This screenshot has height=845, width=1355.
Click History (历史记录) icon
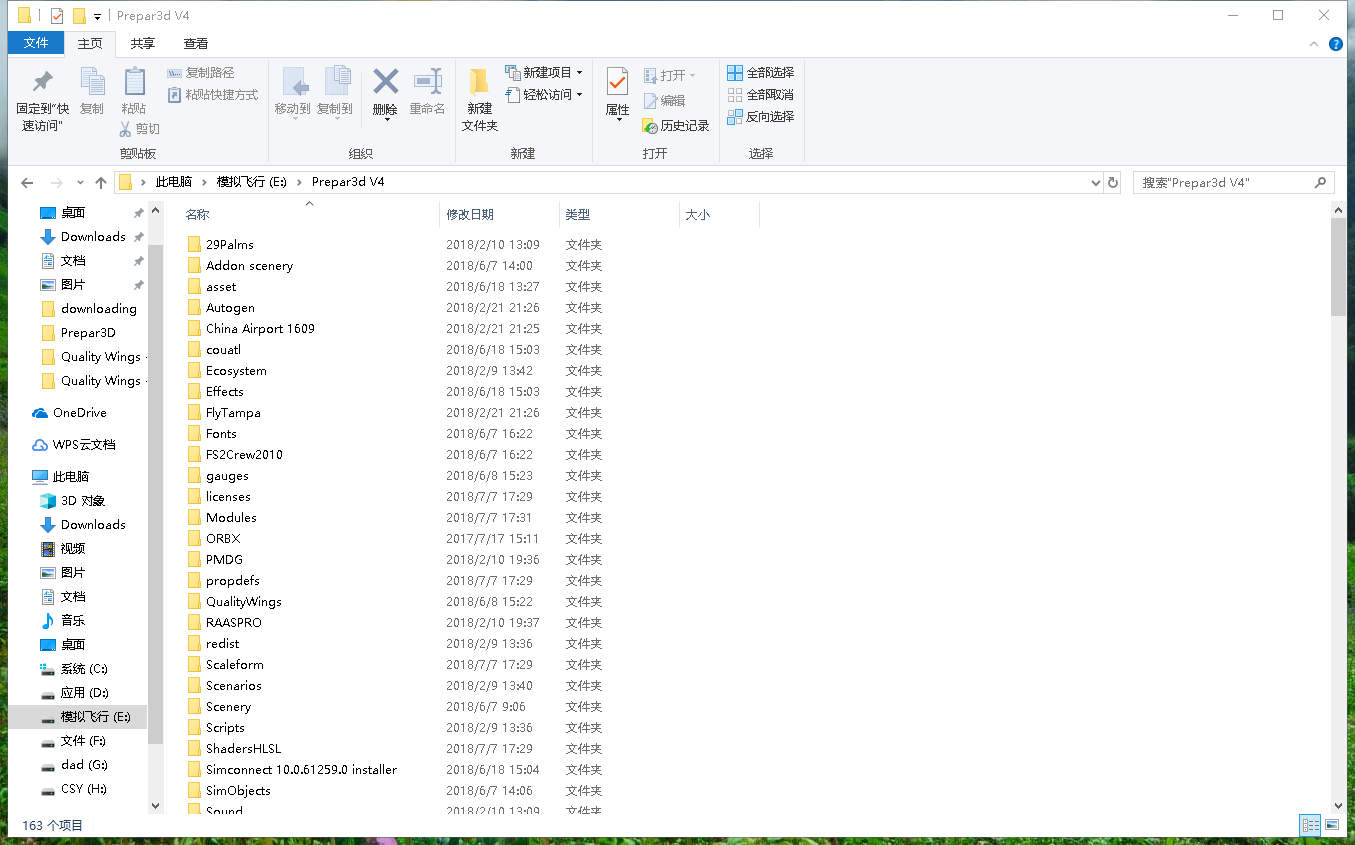tap(651, 126)
